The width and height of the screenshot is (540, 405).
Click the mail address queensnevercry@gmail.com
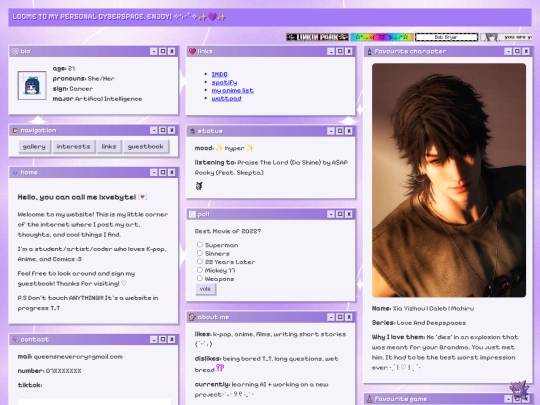pos(78,356)
